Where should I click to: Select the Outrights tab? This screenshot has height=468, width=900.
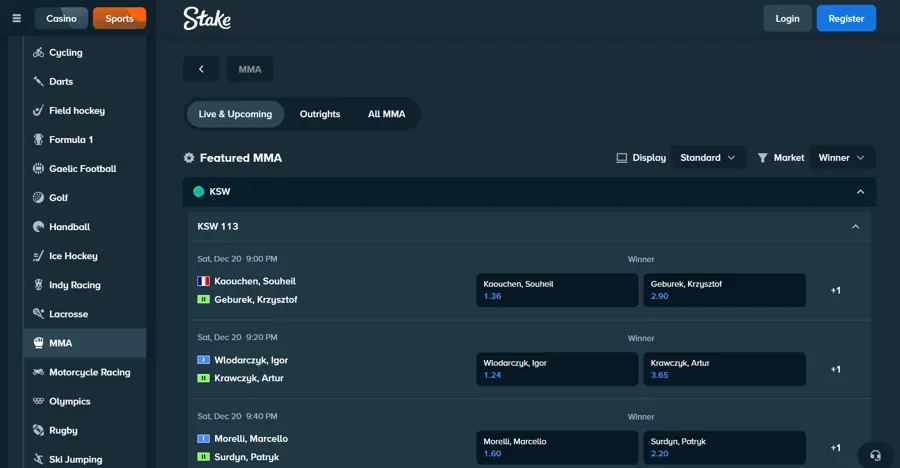(x=320, y=114)
